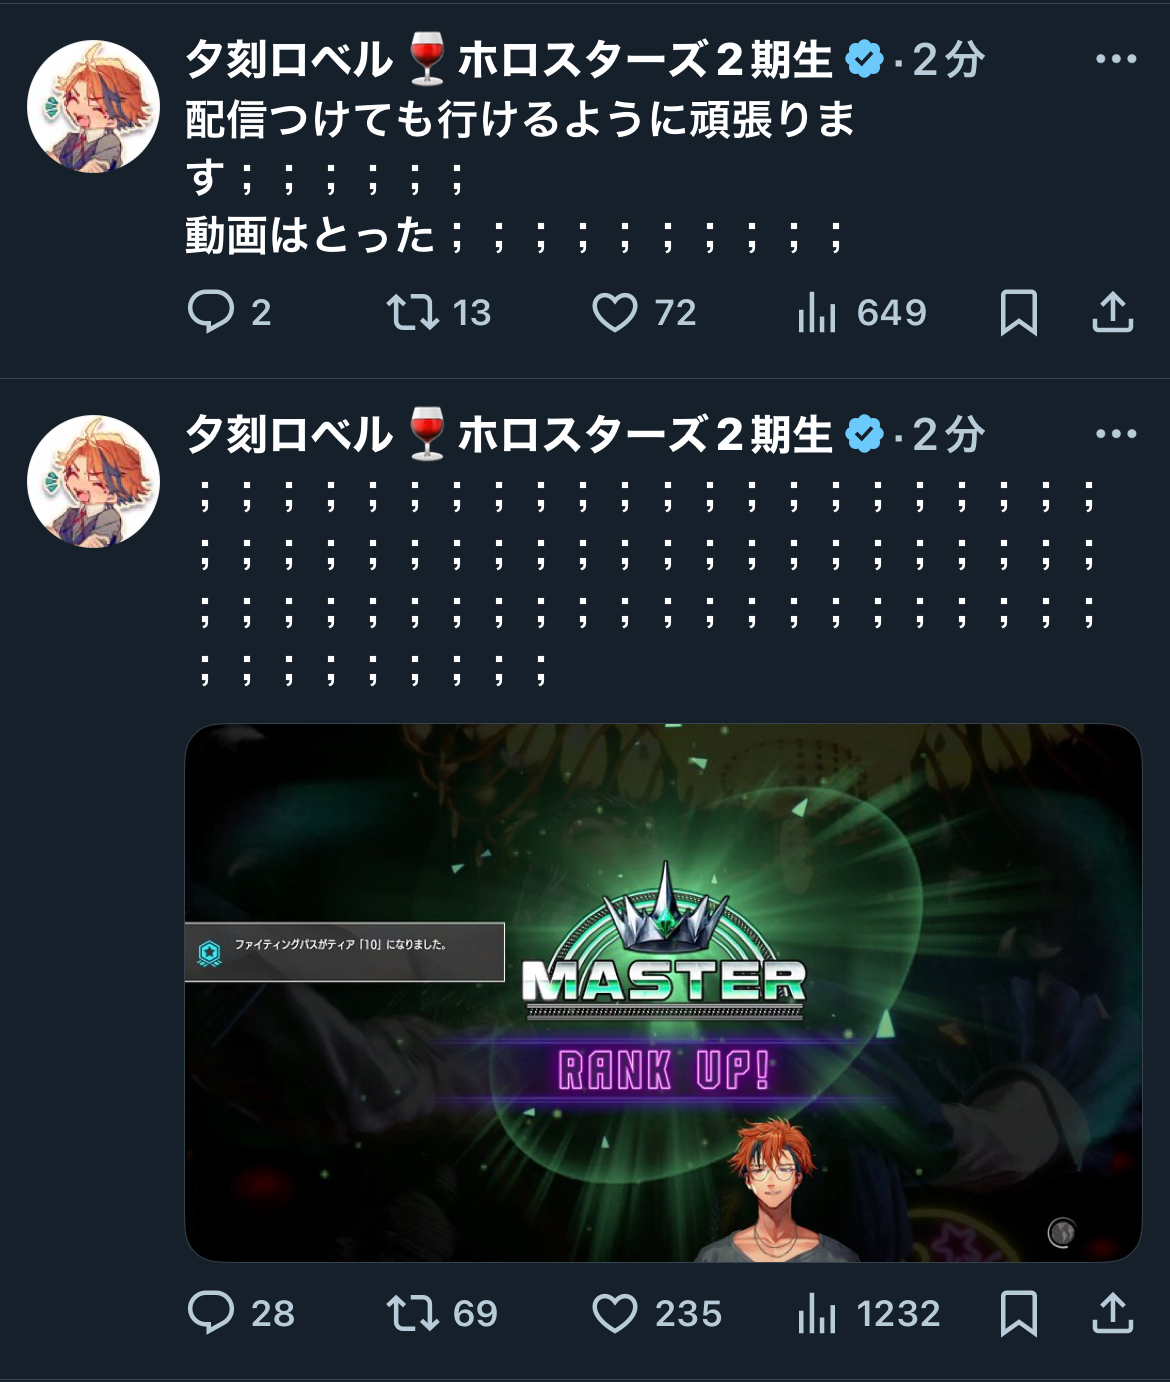
Task: Like the second tweet showing 235 likes
Action: point(656,1313)
